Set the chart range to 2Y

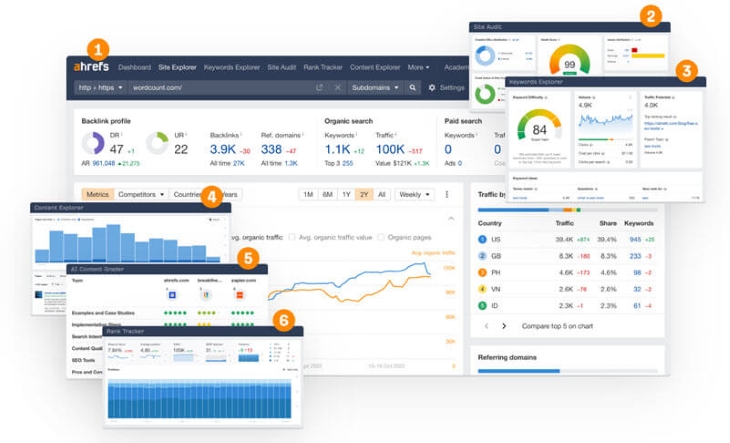click(364, 195)
